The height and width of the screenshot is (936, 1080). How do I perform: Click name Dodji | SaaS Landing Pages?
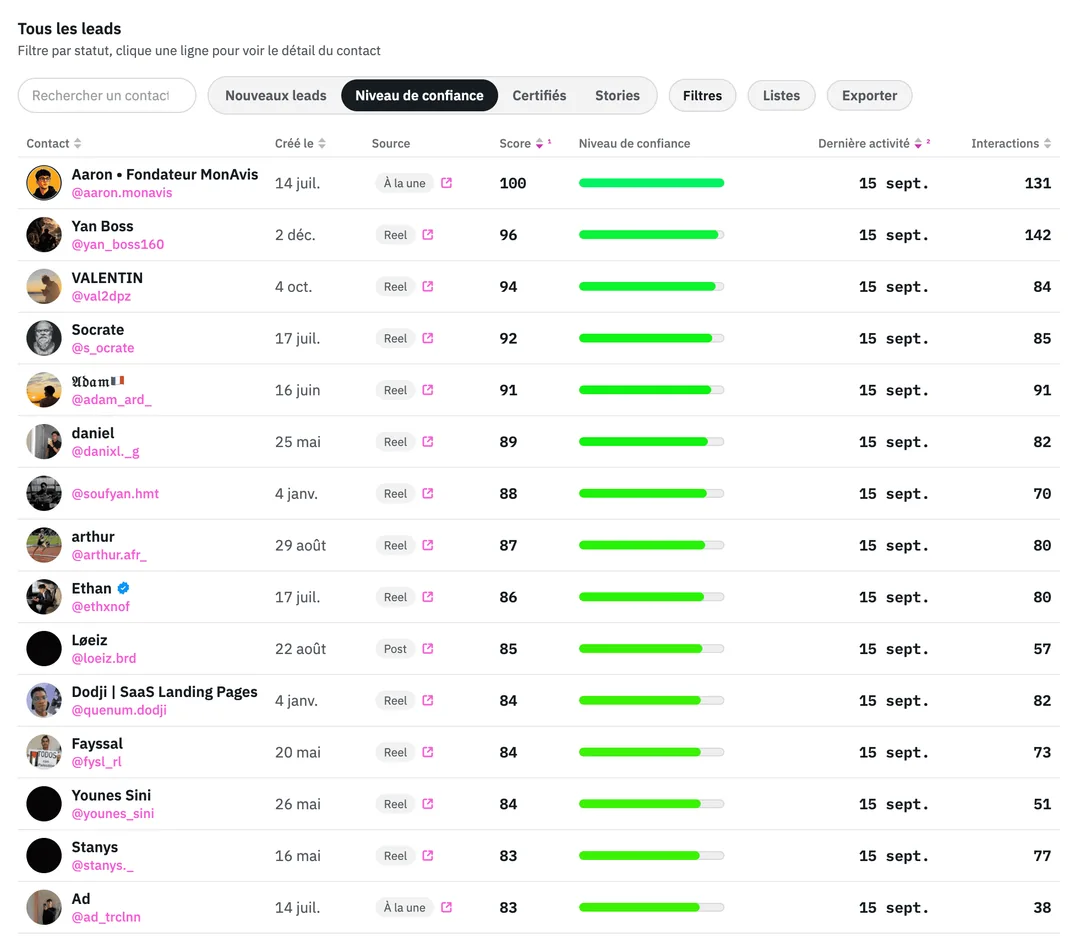165,691
